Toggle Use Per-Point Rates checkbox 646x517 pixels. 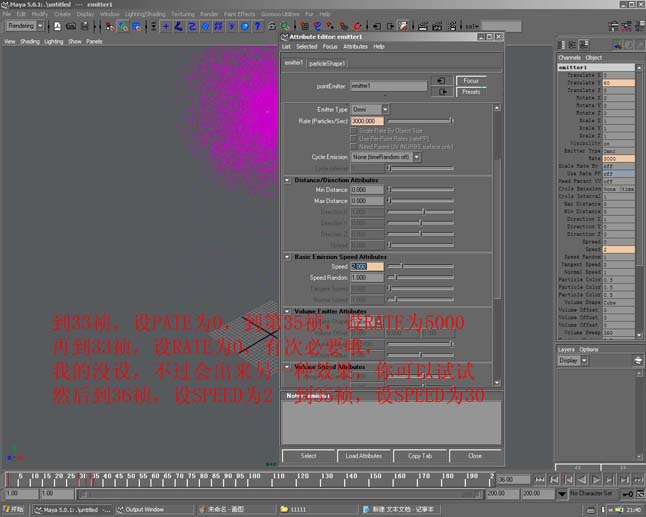click(x=353, y=138)
